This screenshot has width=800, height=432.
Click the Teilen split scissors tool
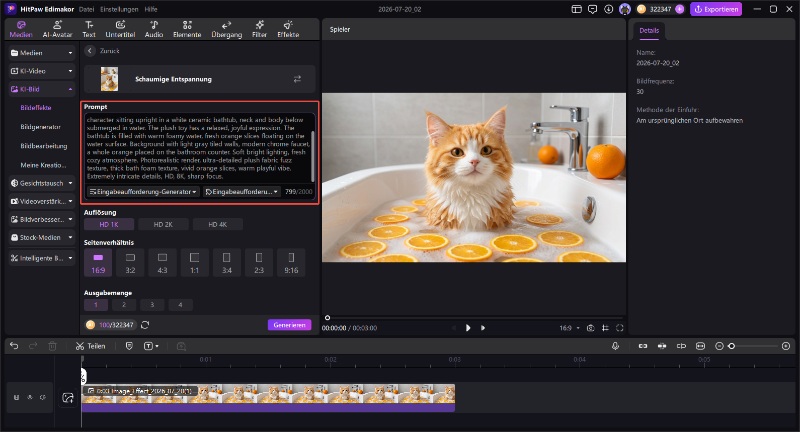(90, 346)
